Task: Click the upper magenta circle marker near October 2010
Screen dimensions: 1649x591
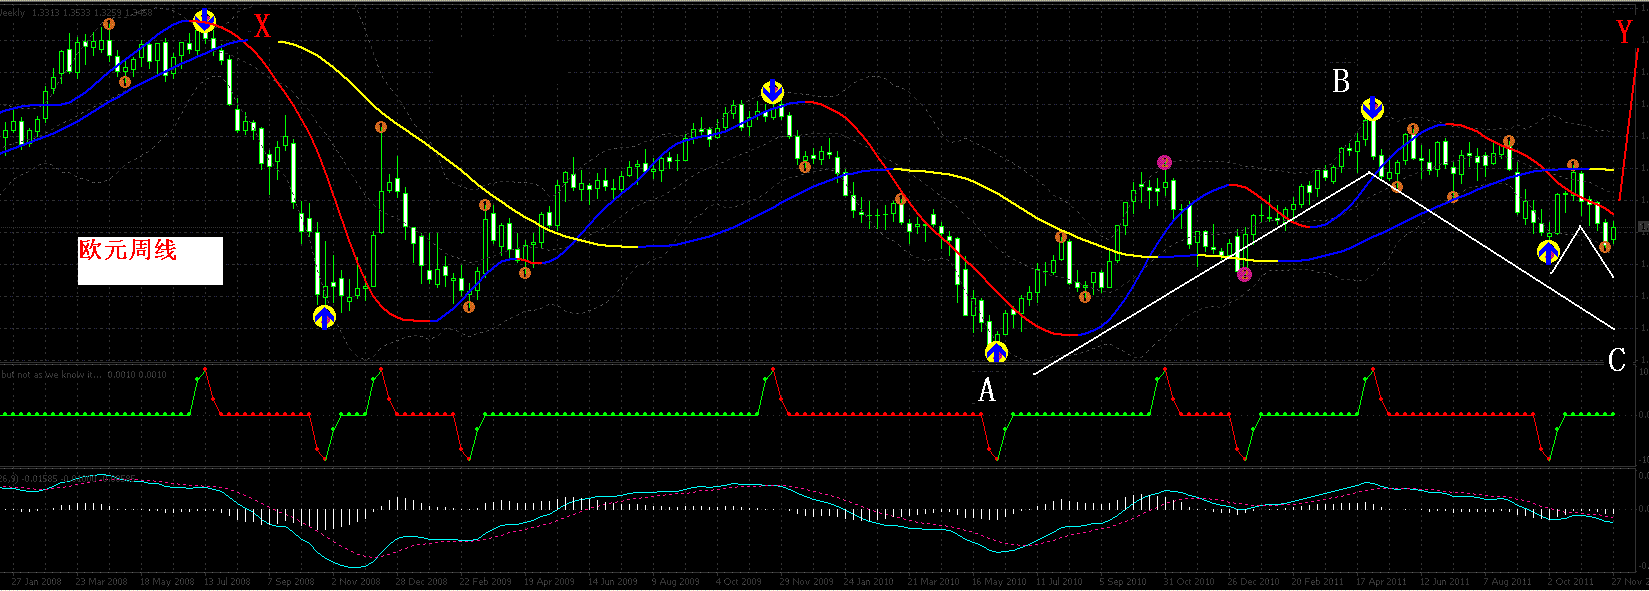Action: click(x=1164, y=162)
